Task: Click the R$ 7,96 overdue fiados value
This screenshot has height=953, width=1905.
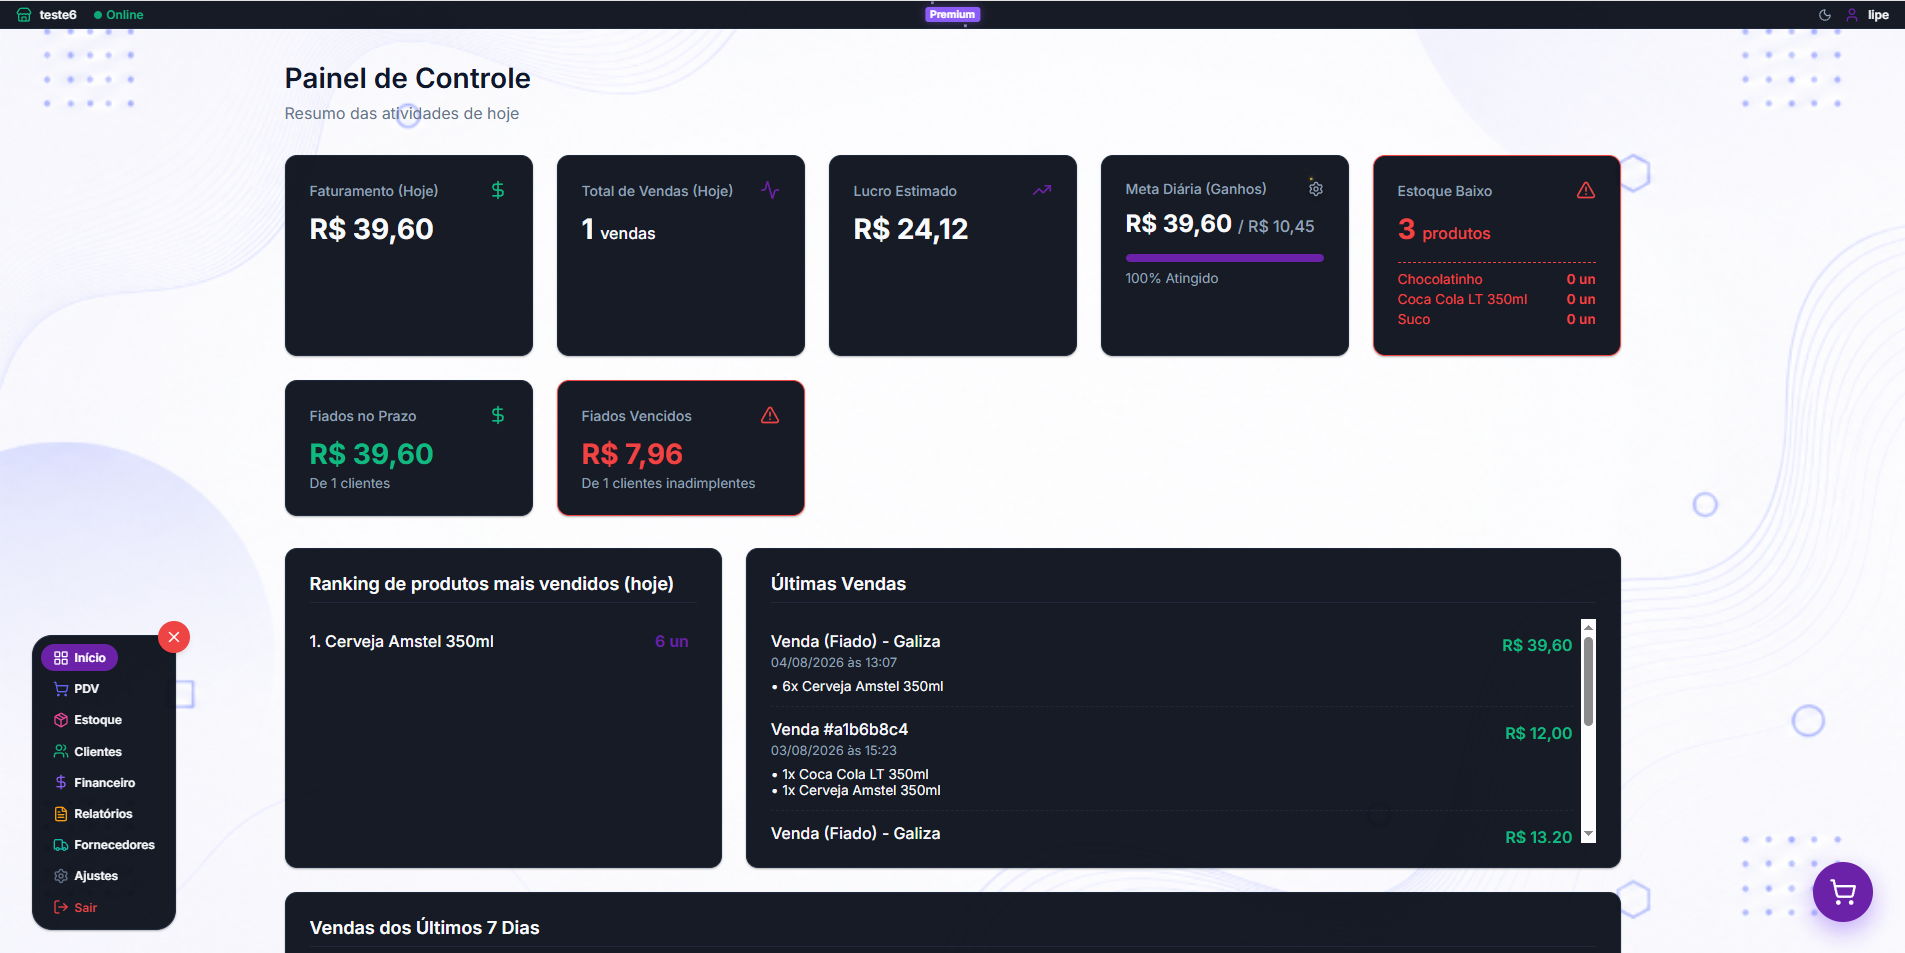Action: point(632,454)
